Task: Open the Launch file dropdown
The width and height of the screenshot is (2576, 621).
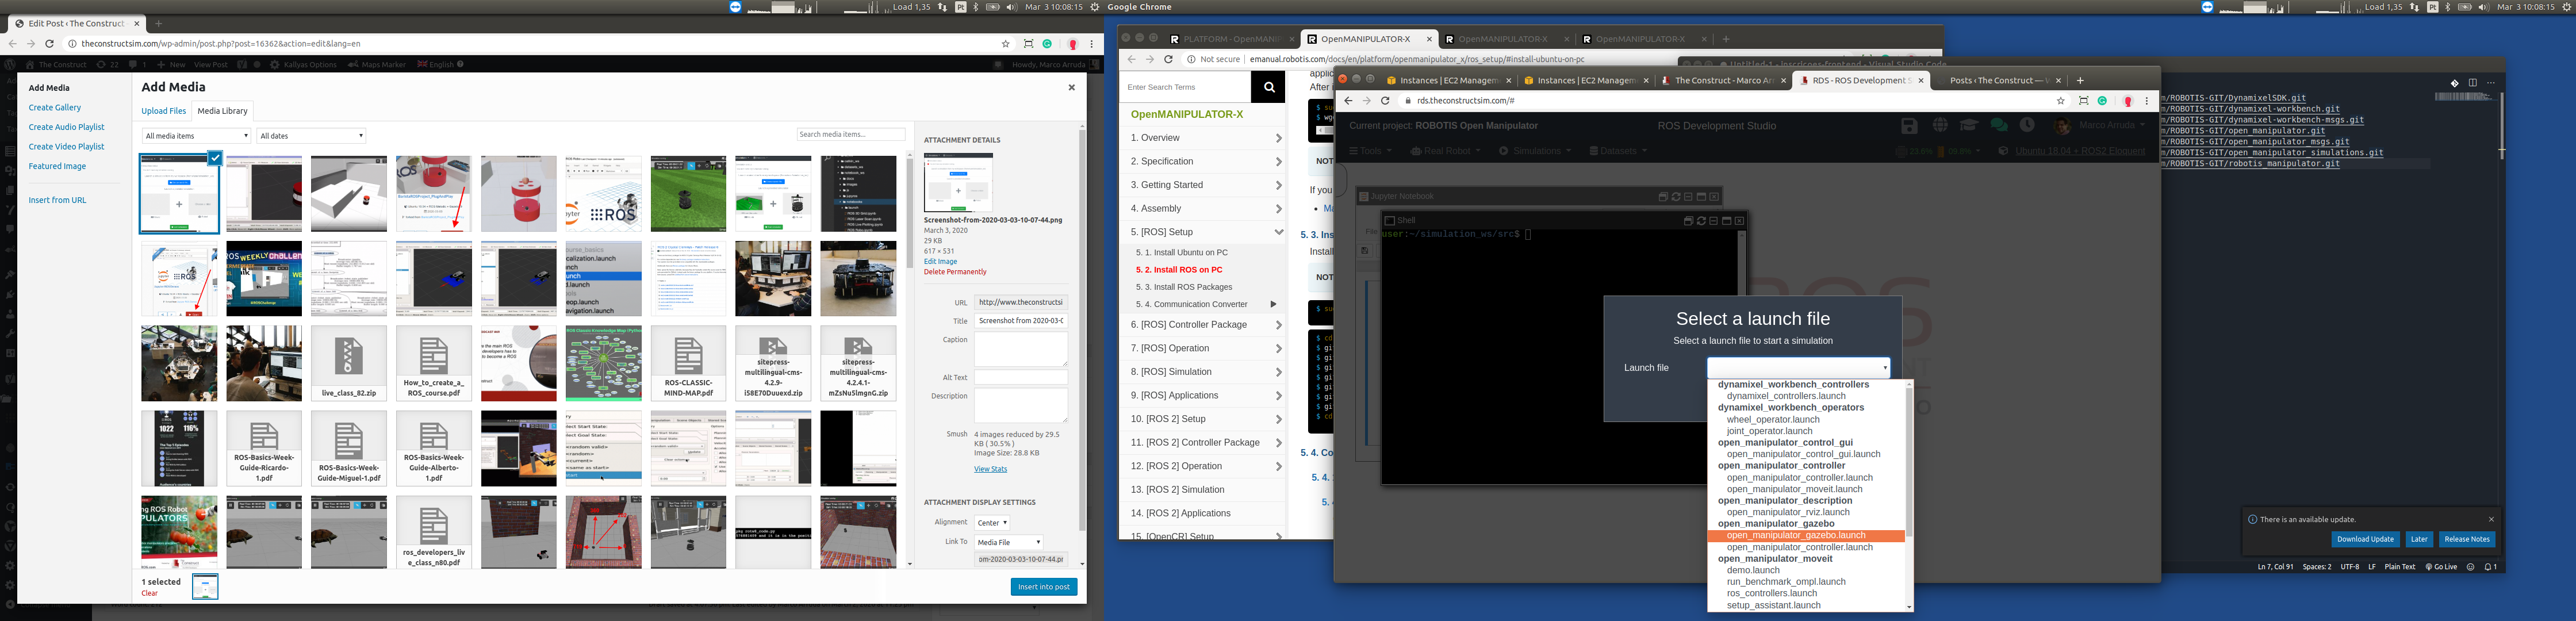Action: [x=1798, y=368]
